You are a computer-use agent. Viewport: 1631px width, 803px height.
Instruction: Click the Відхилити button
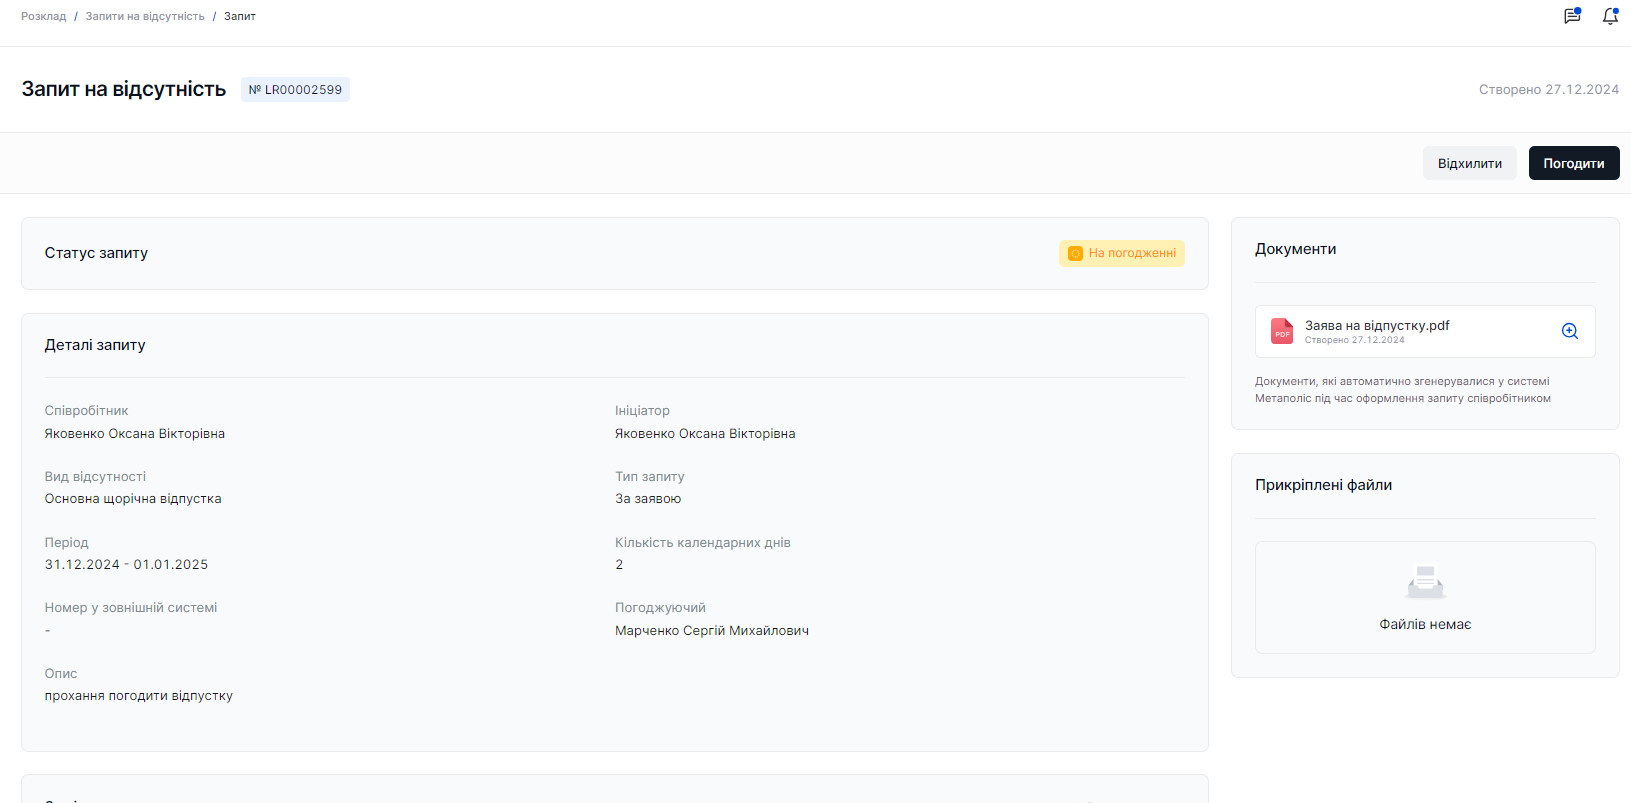[x=1470, y=163]
